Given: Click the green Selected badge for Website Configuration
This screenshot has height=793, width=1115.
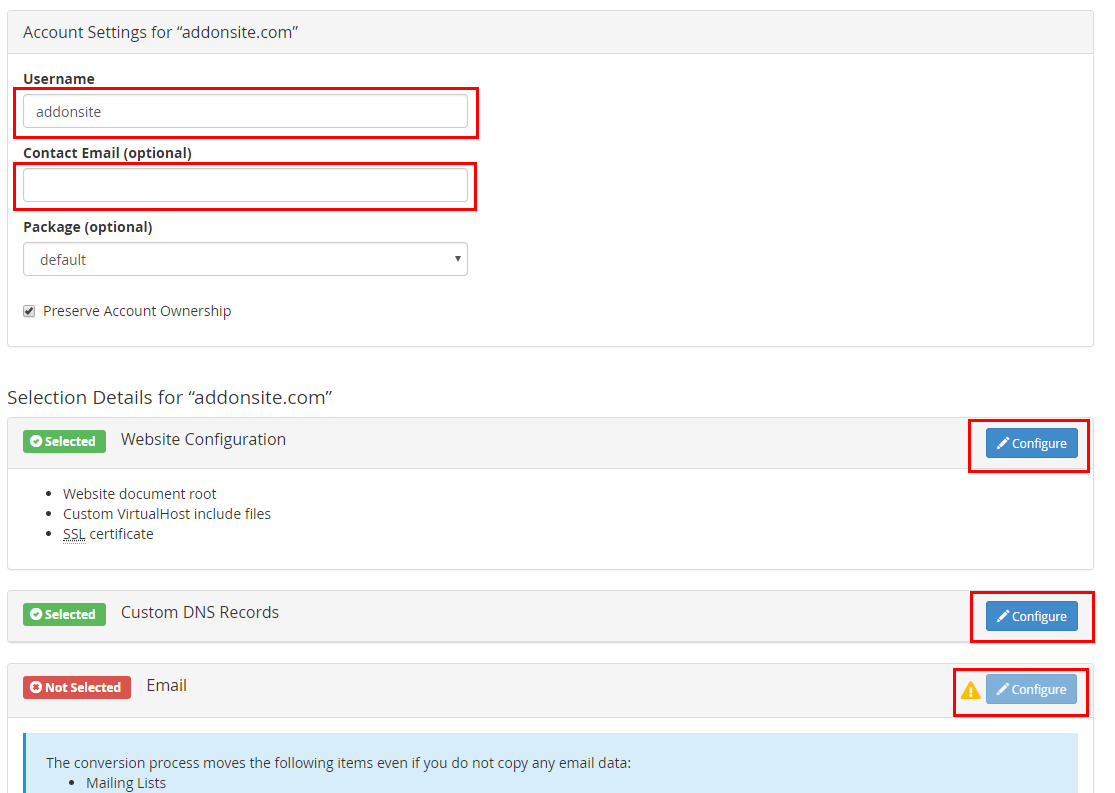Looking at the screenshot, I should [64, 441].
